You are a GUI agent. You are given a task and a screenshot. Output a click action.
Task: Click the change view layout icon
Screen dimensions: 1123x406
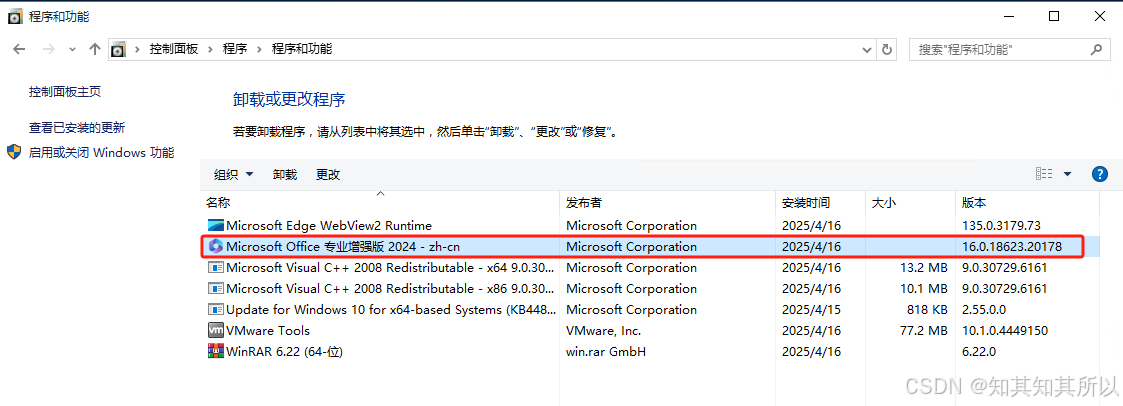[1044, 174]
